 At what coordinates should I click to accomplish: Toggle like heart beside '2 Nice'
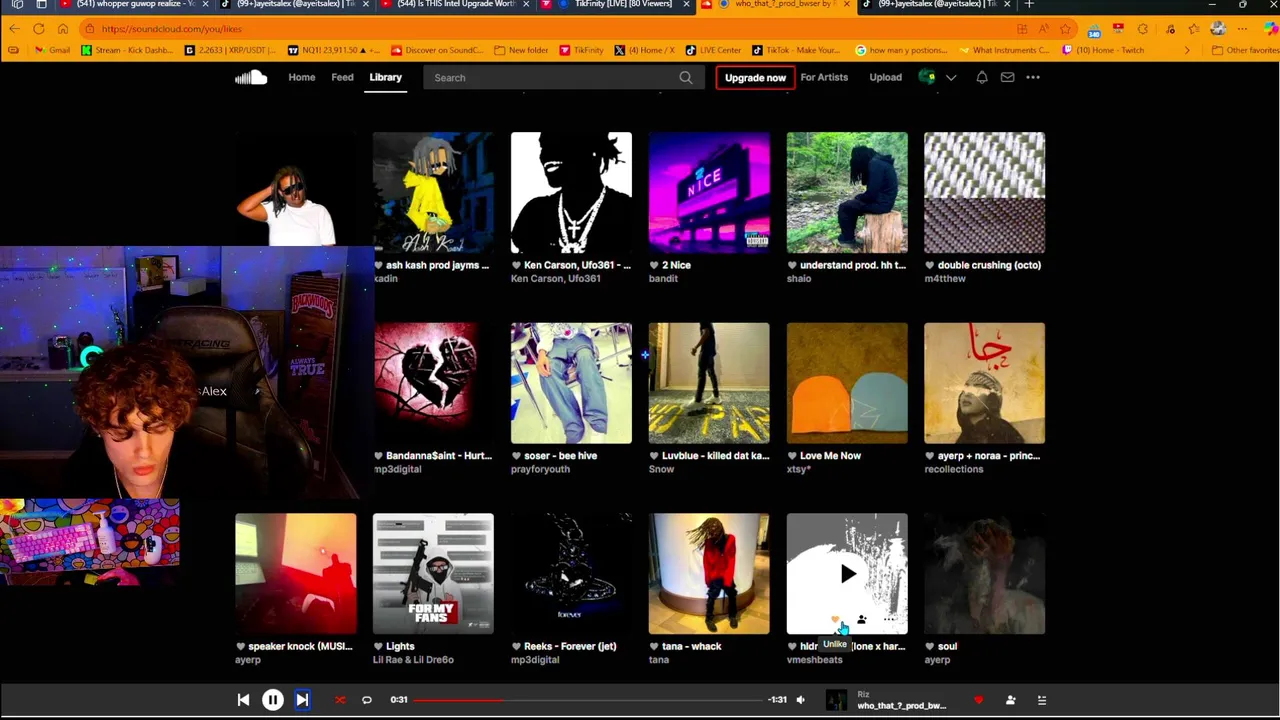654,265
